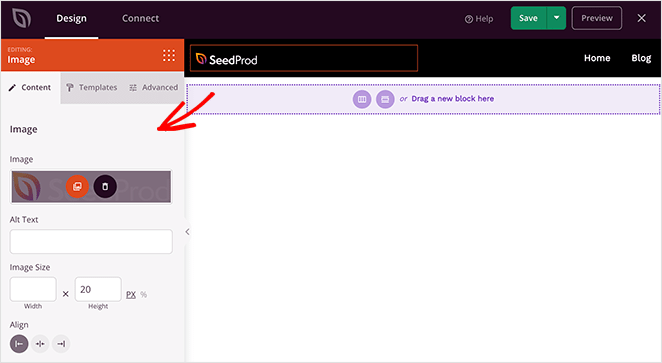This screenshot has width=662, height=363.
Task: Align the image left
Action: tap(19, 344)
